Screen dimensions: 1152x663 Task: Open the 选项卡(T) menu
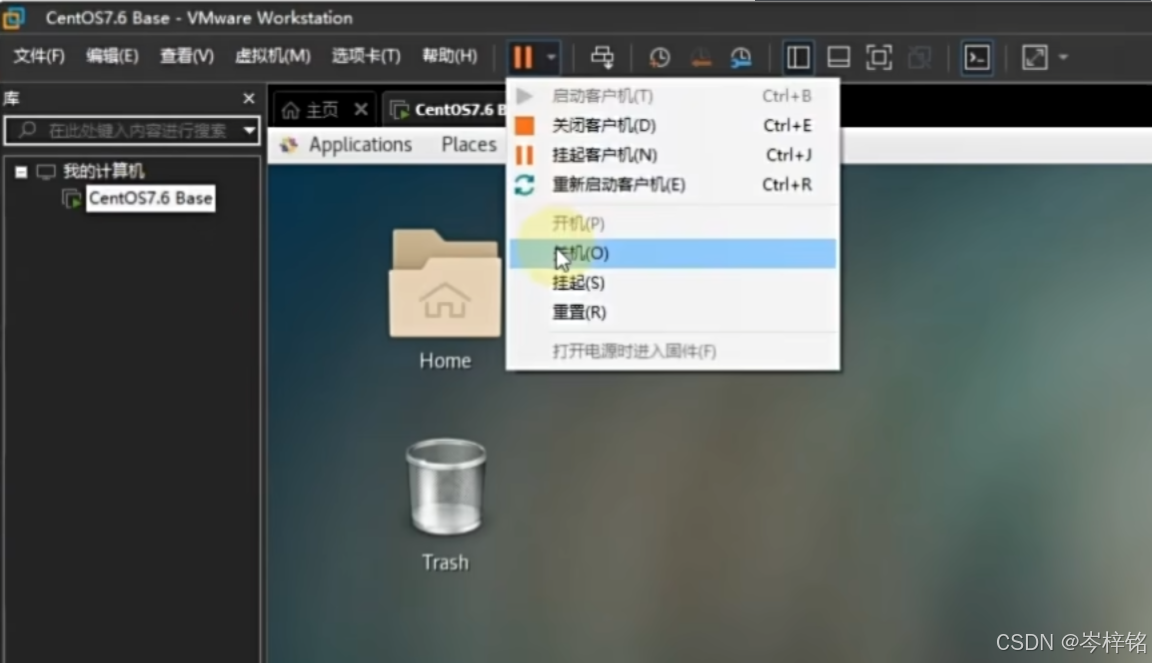pos(366,56)
